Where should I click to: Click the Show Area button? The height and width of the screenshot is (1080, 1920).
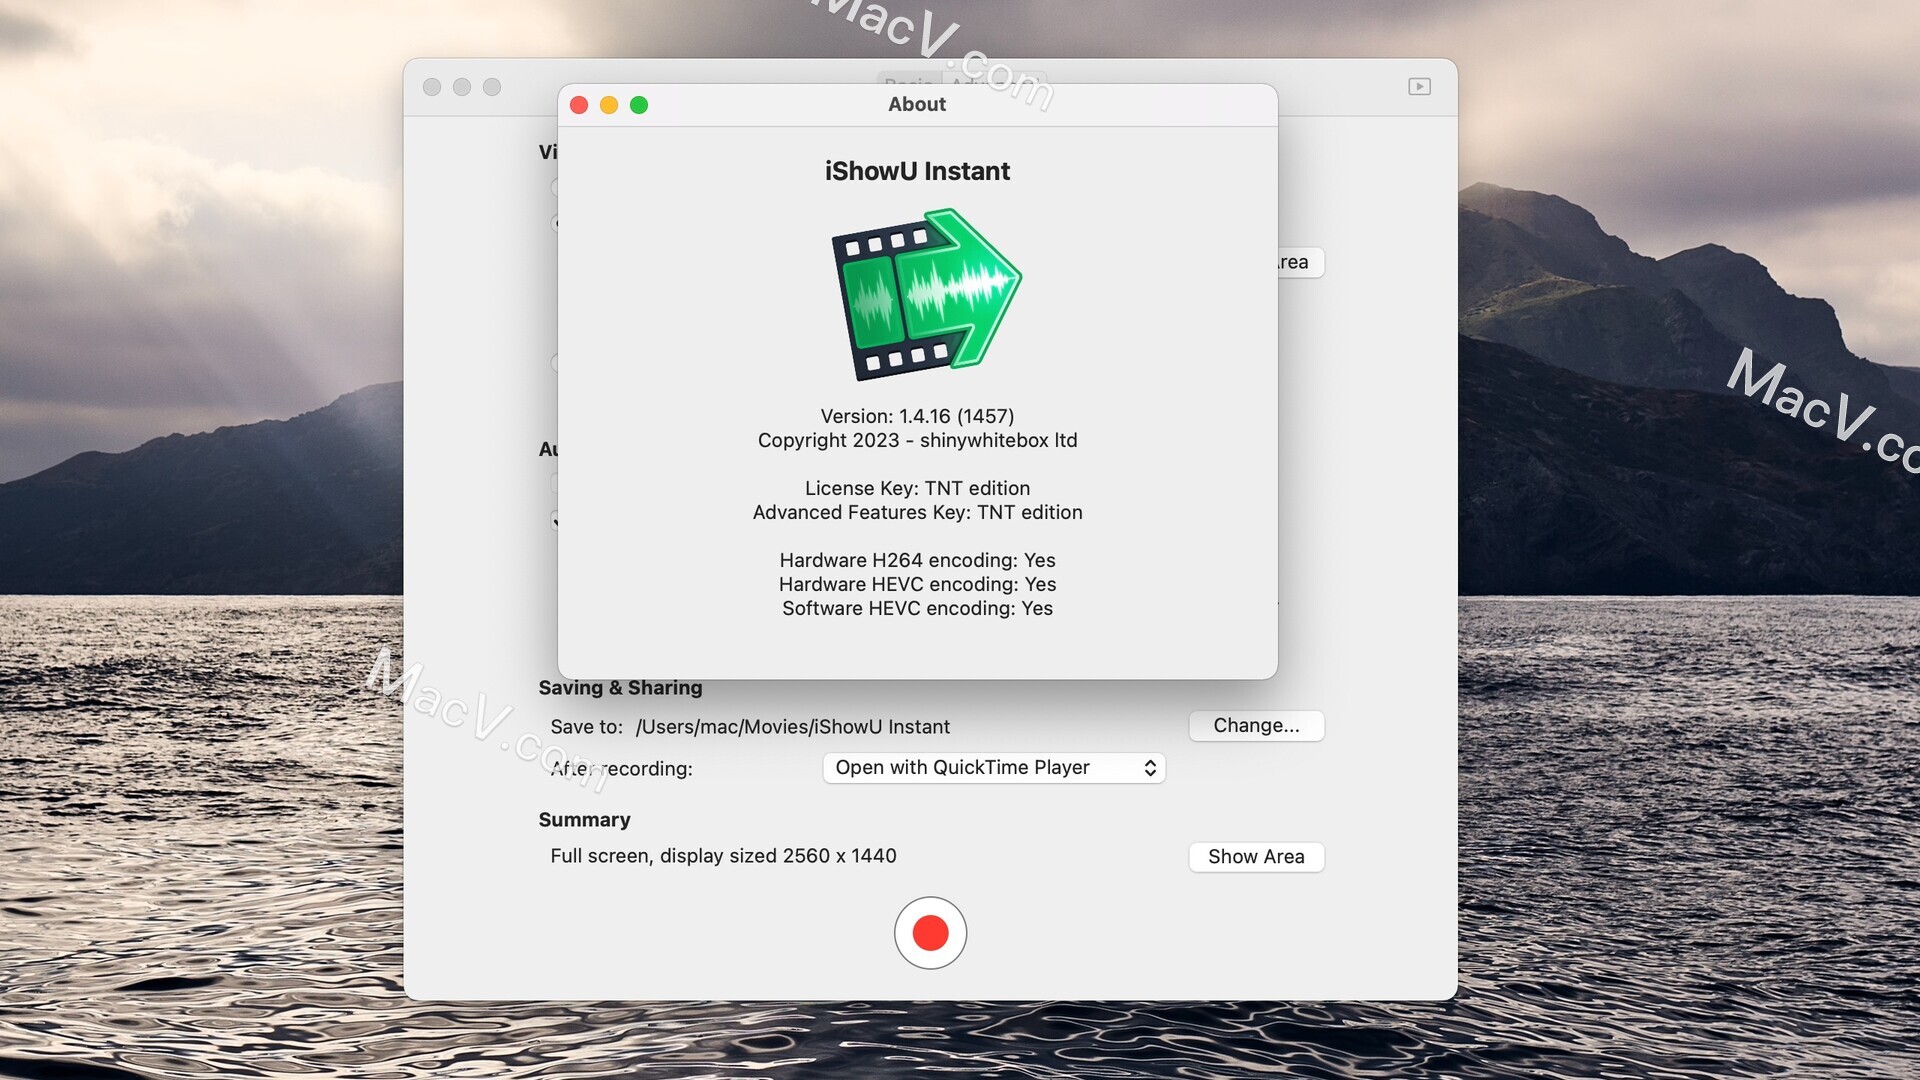click(x=1256, y=857)
